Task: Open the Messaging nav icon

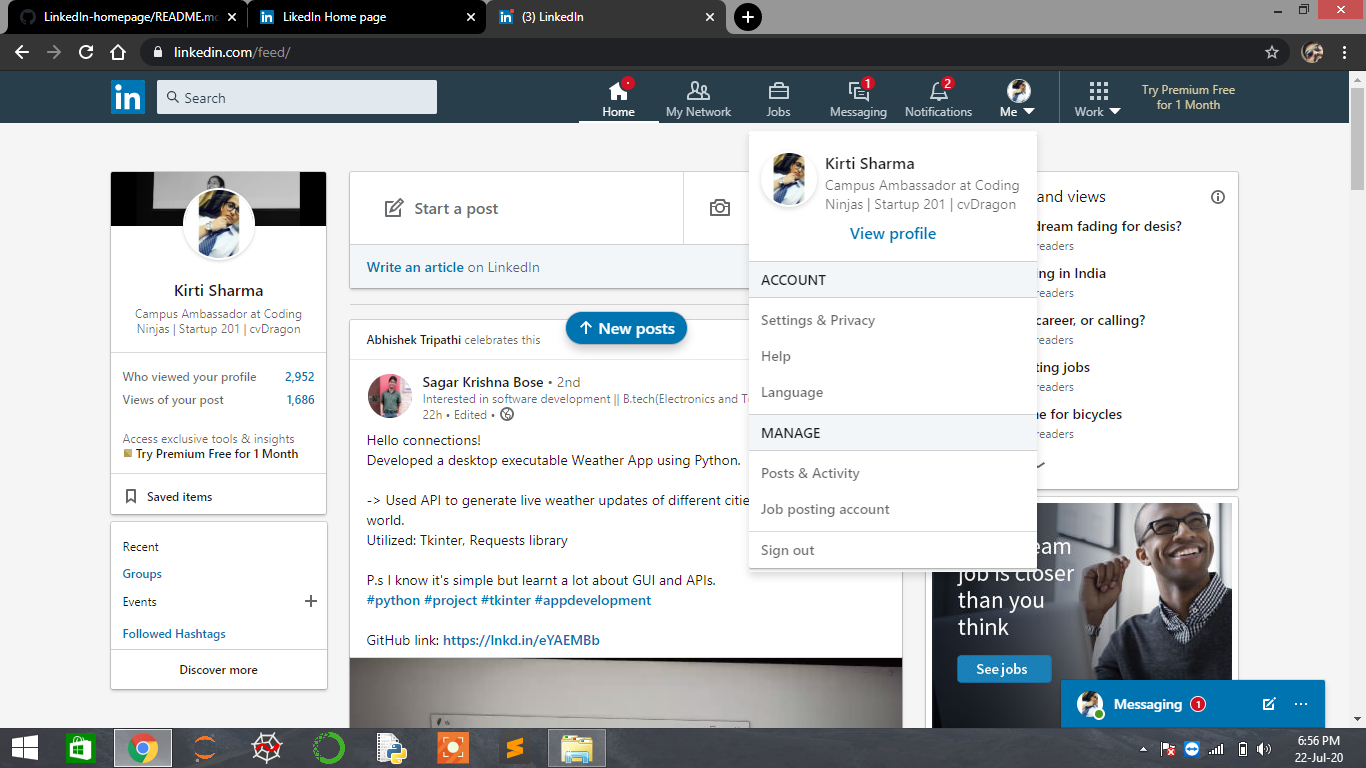Action: pos(858,91)
